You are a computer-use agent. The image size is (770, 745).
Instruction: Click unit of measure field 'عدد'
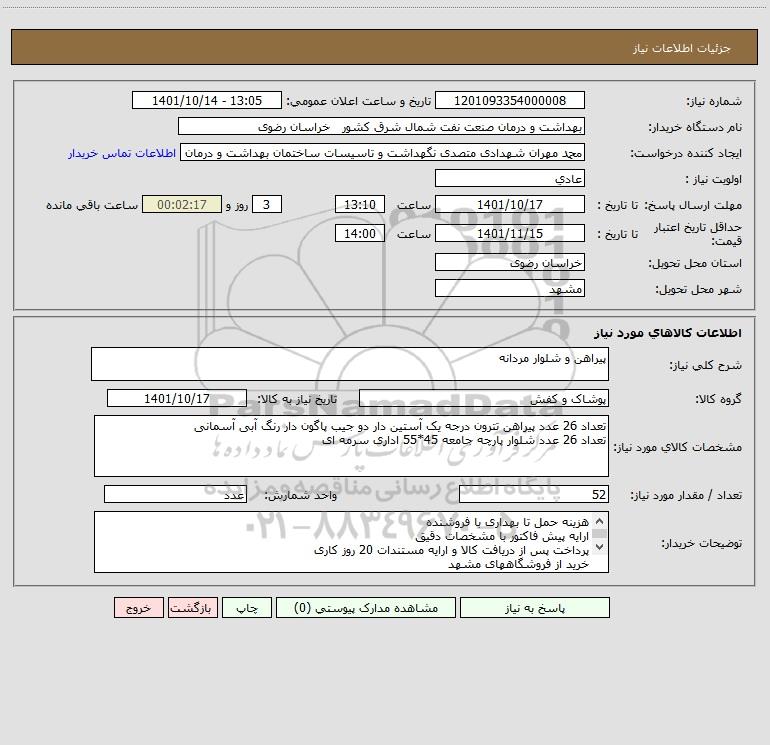click(x=175, y=495)
